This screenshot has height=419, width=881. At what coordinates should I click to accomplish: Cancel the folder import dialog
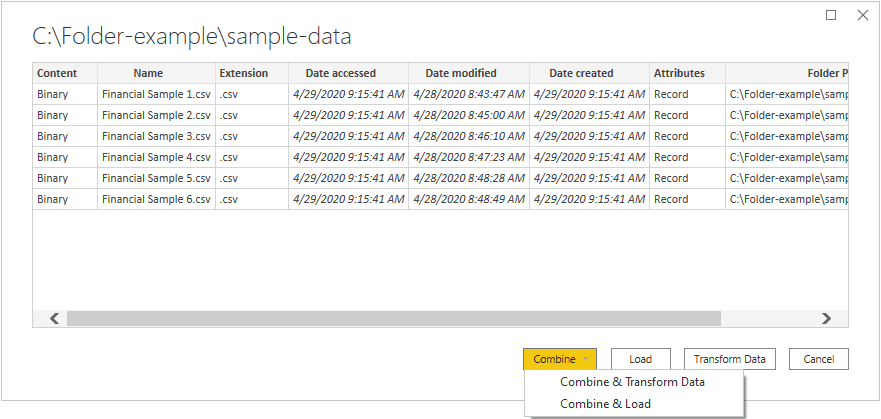click(x=818, y=359)
